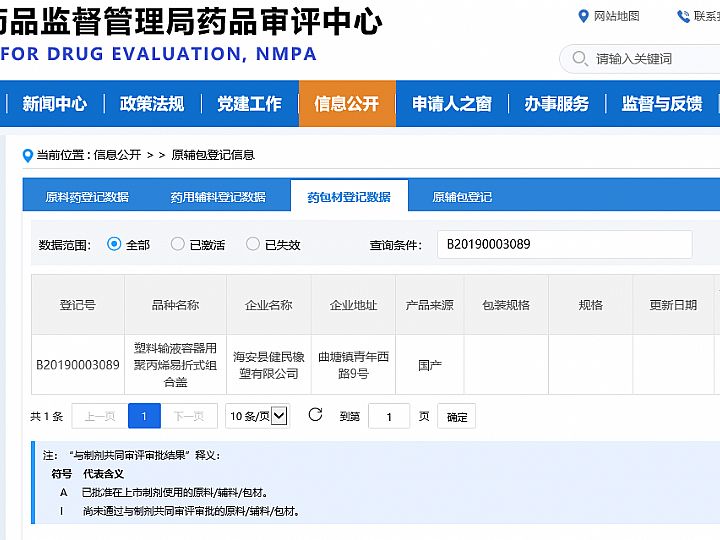Screen dimensions: 720x540
Task: Switch to the 药用辅料登记数据 tab
Action: point(218,197)
